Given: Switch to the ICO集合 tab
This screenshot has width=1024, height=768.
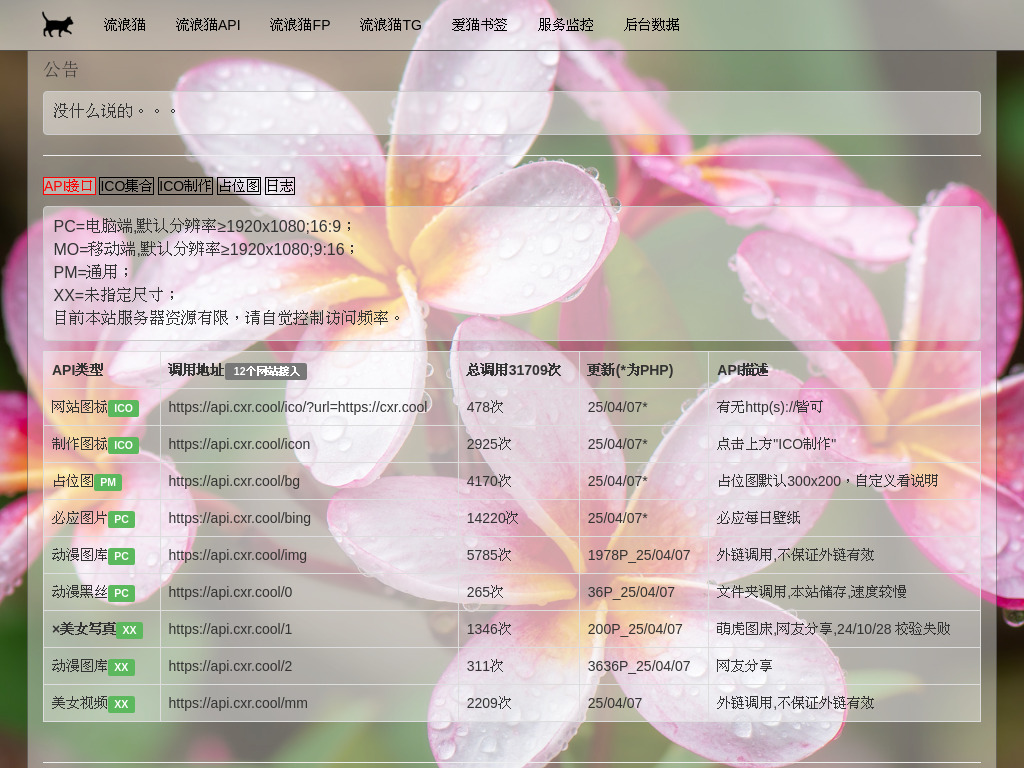Looking at the screenshot, I should coord(127,186).
